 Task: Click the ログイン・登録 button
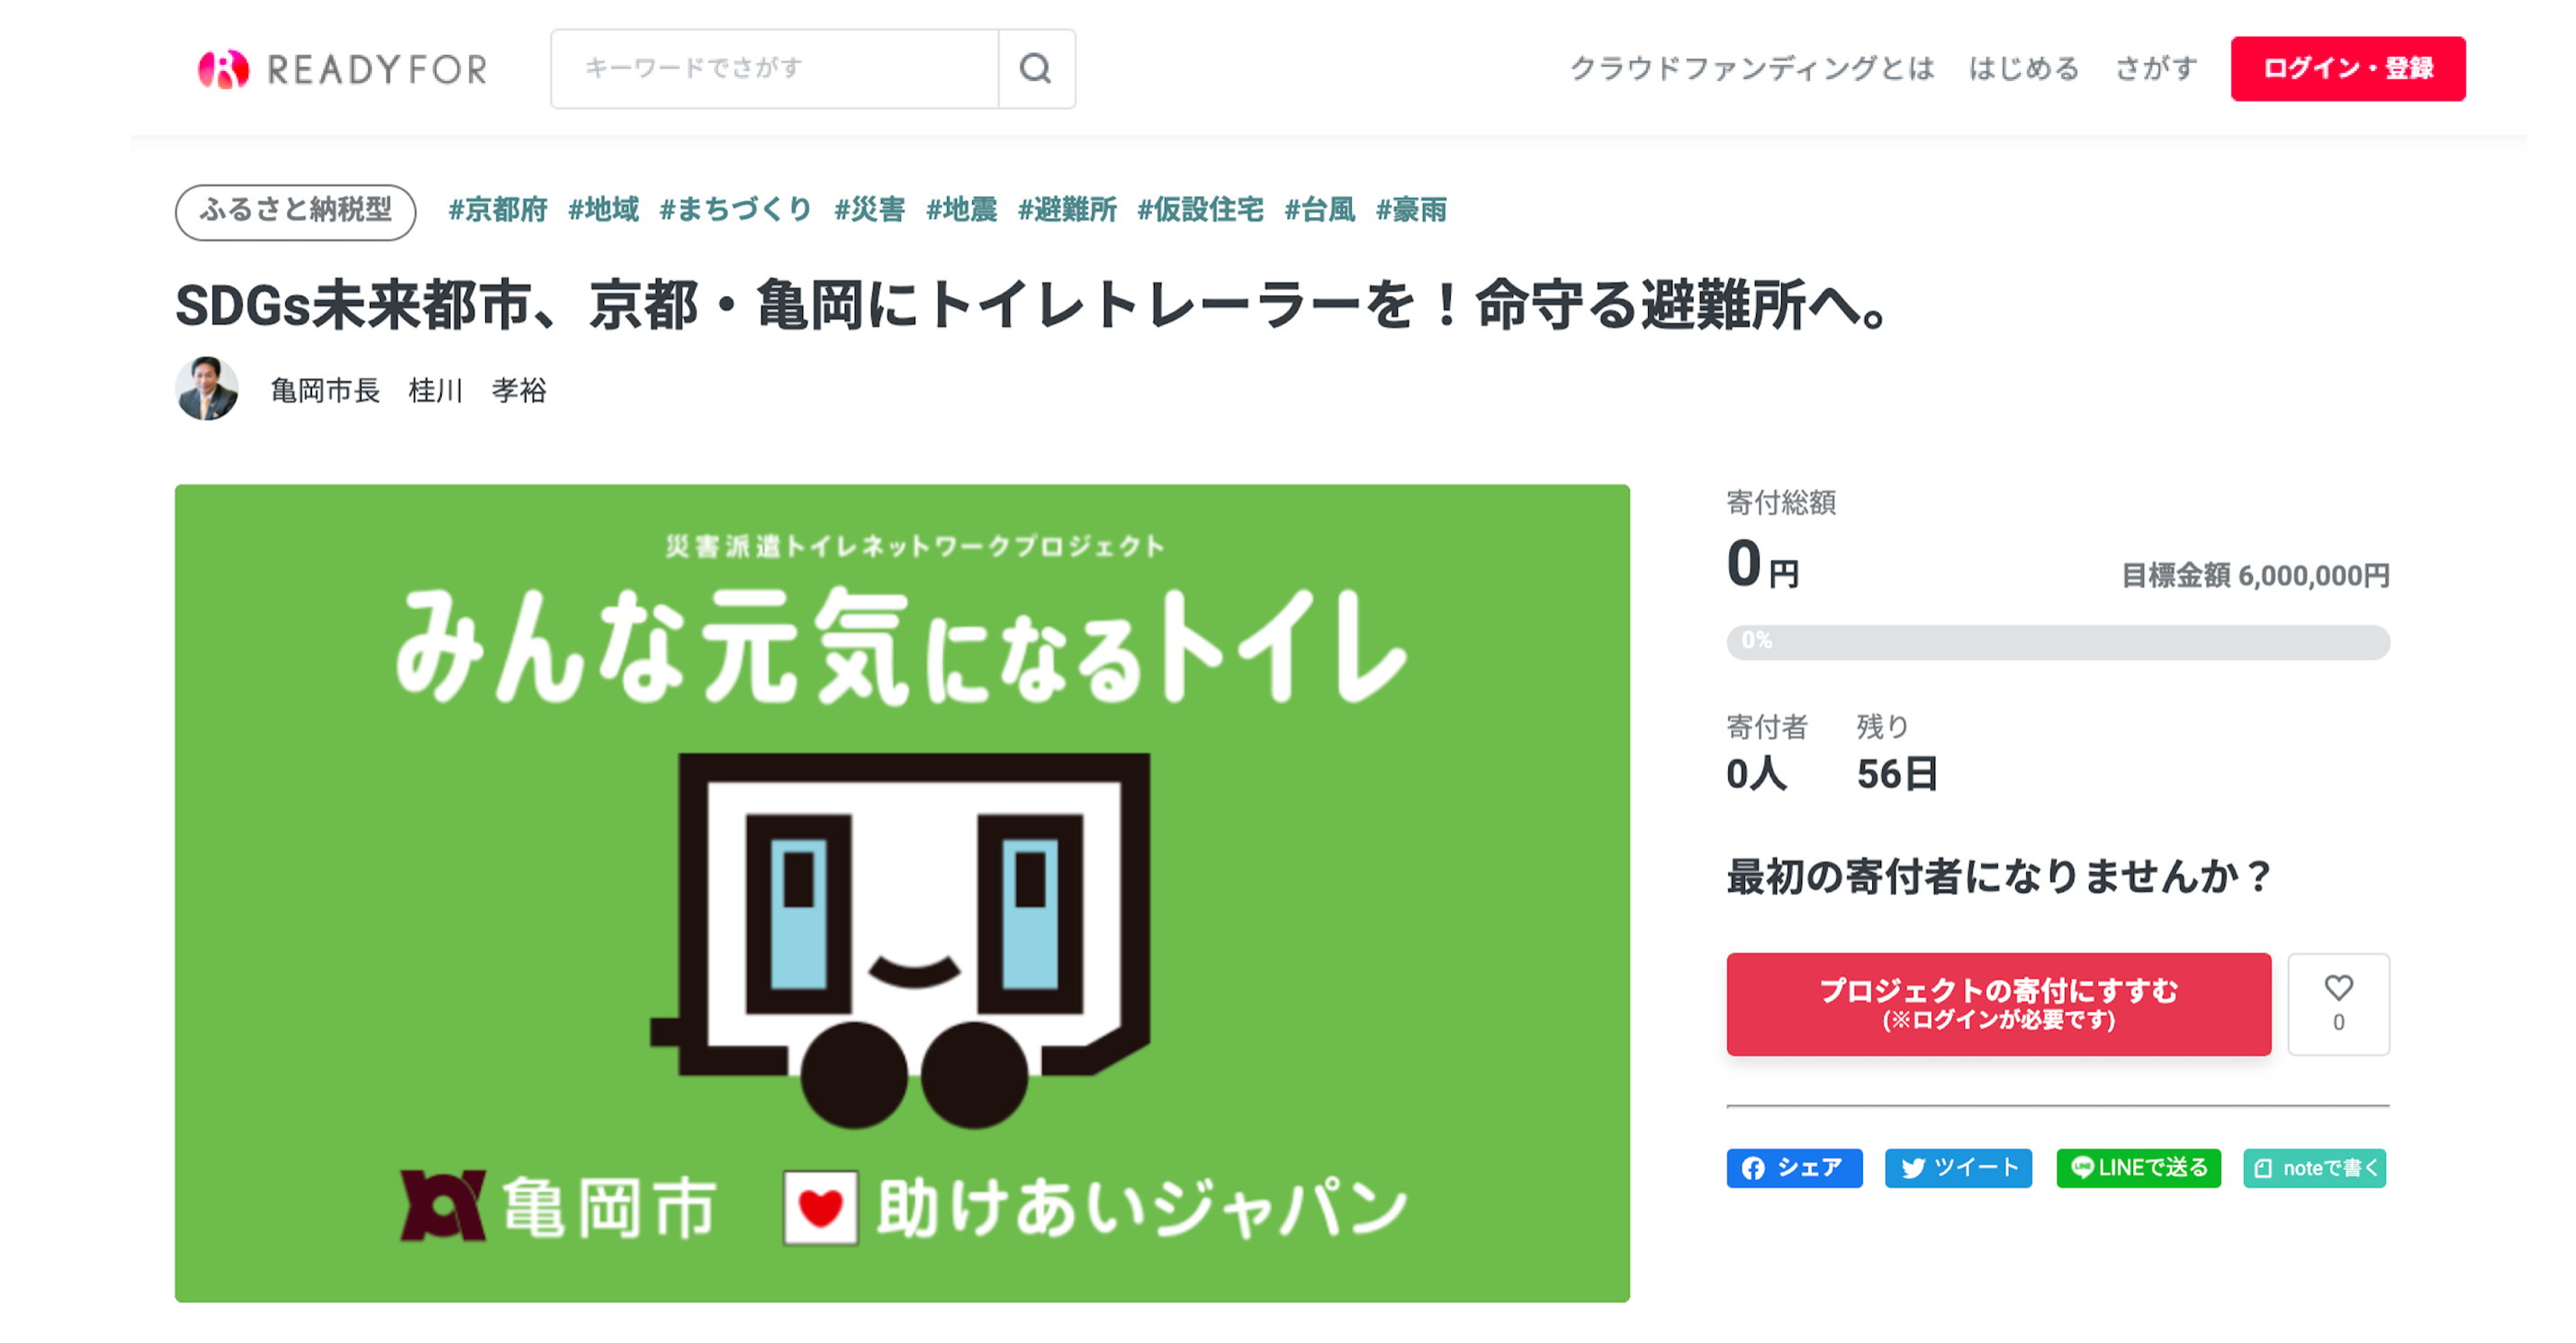(2348, 68)
